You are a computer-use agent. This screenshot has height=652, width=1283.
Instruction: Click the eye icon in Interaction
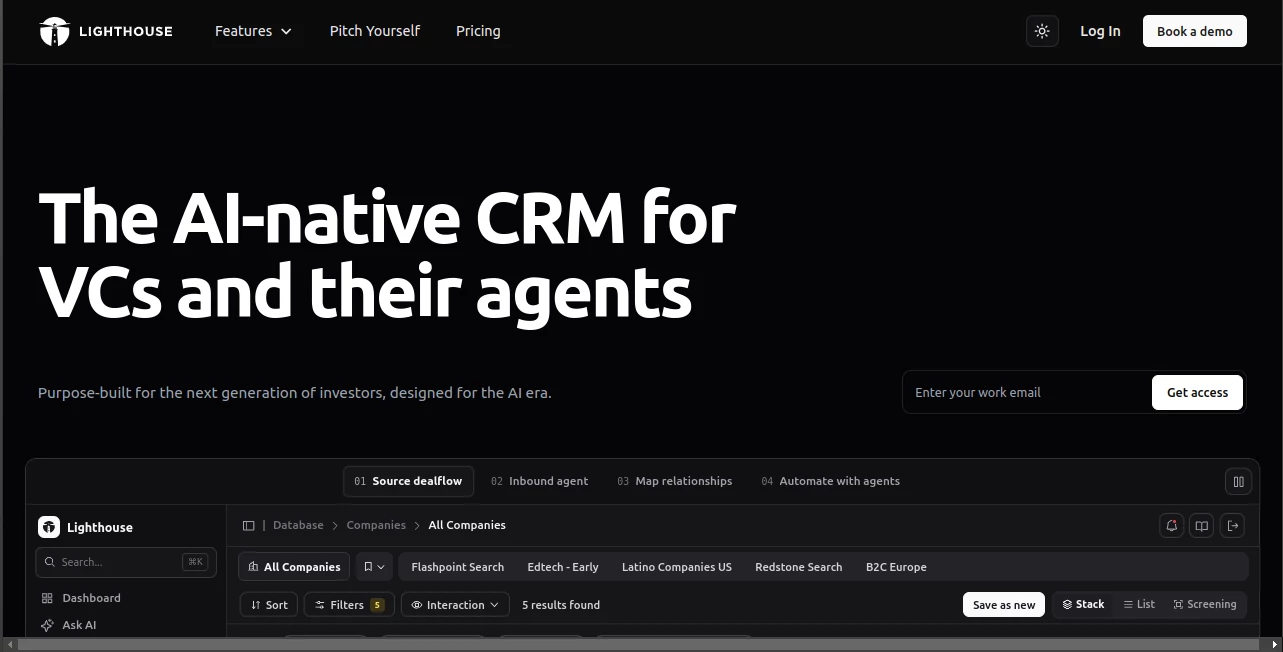click(x=417, y=605)
